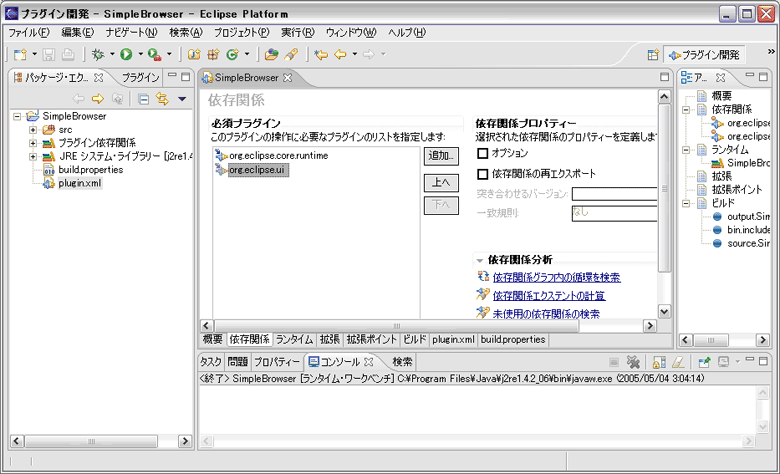
Task: Switch to the plugin.xml editor tab
Action: (x=453, y=339)
